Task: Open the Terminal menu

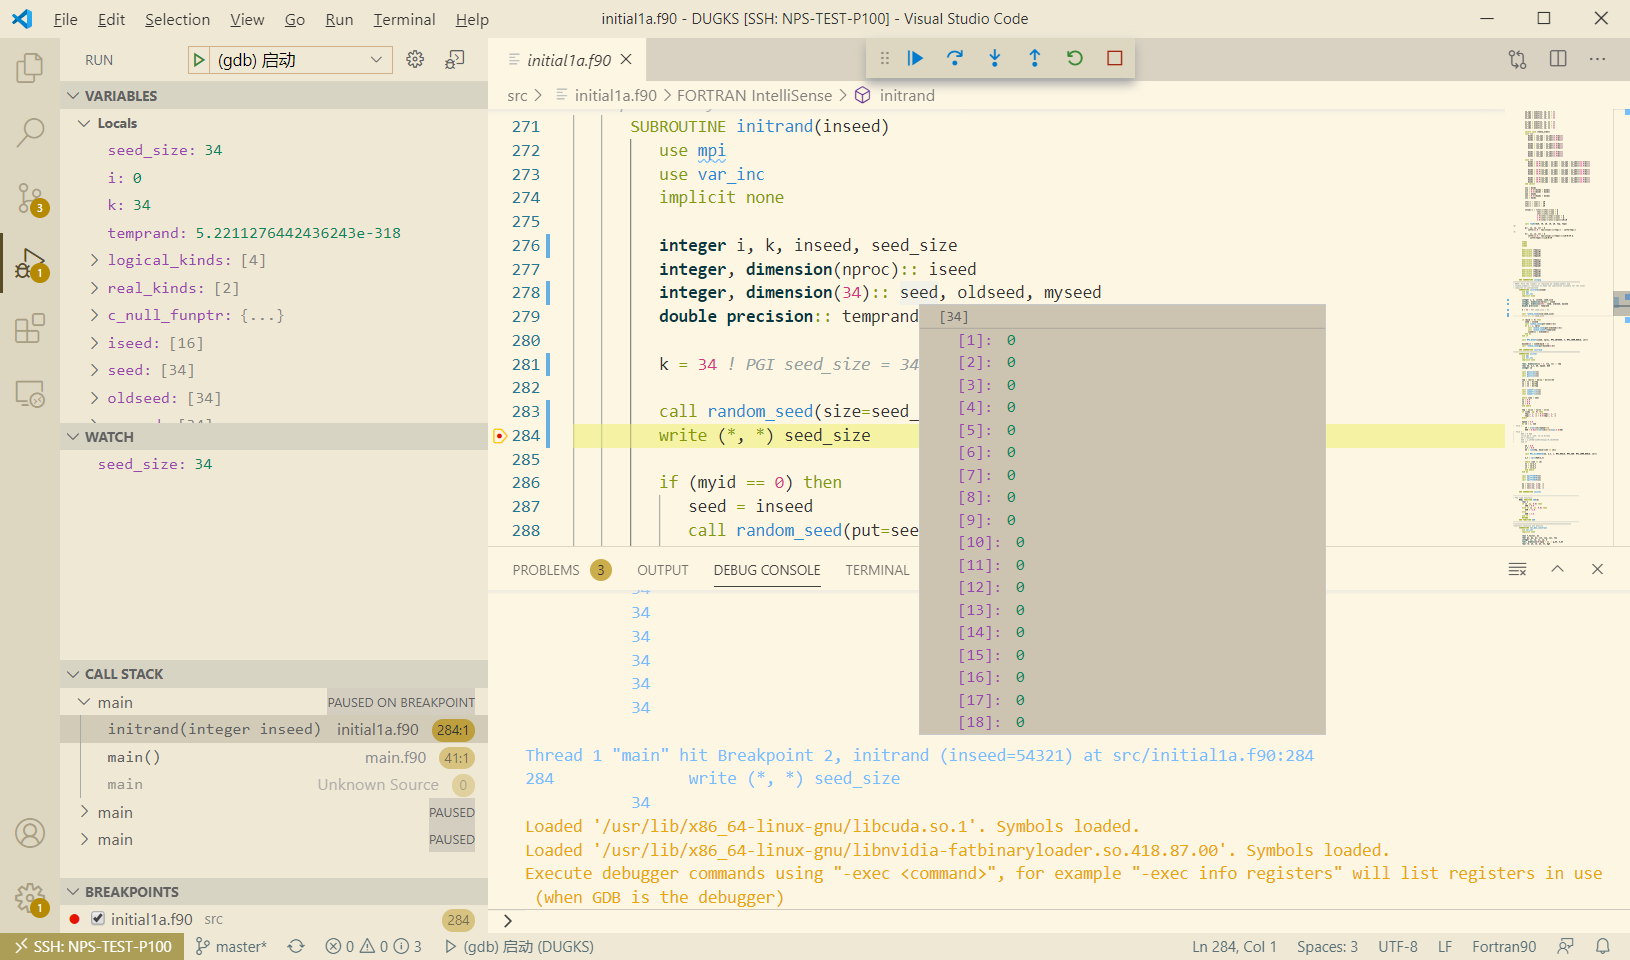Action: 404,19
